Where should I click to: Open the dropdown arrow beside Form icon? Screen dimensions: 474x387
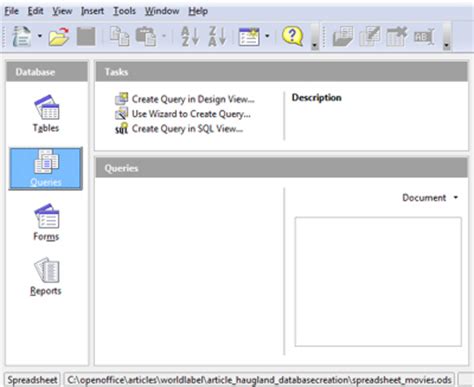[x=267, y=36]
